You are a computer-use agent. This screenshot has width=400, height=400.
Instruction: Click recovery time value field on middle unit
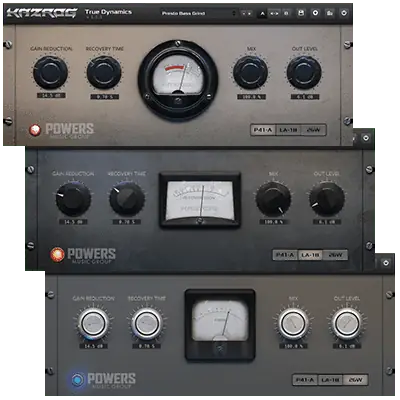click(127, 222)
